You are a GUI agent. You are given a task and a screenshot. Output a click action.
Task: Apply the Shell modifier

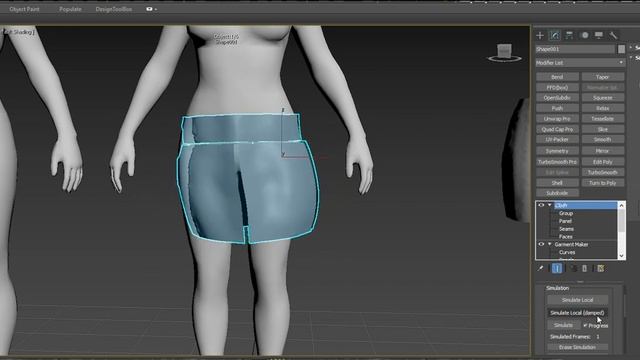coord(557,183)
